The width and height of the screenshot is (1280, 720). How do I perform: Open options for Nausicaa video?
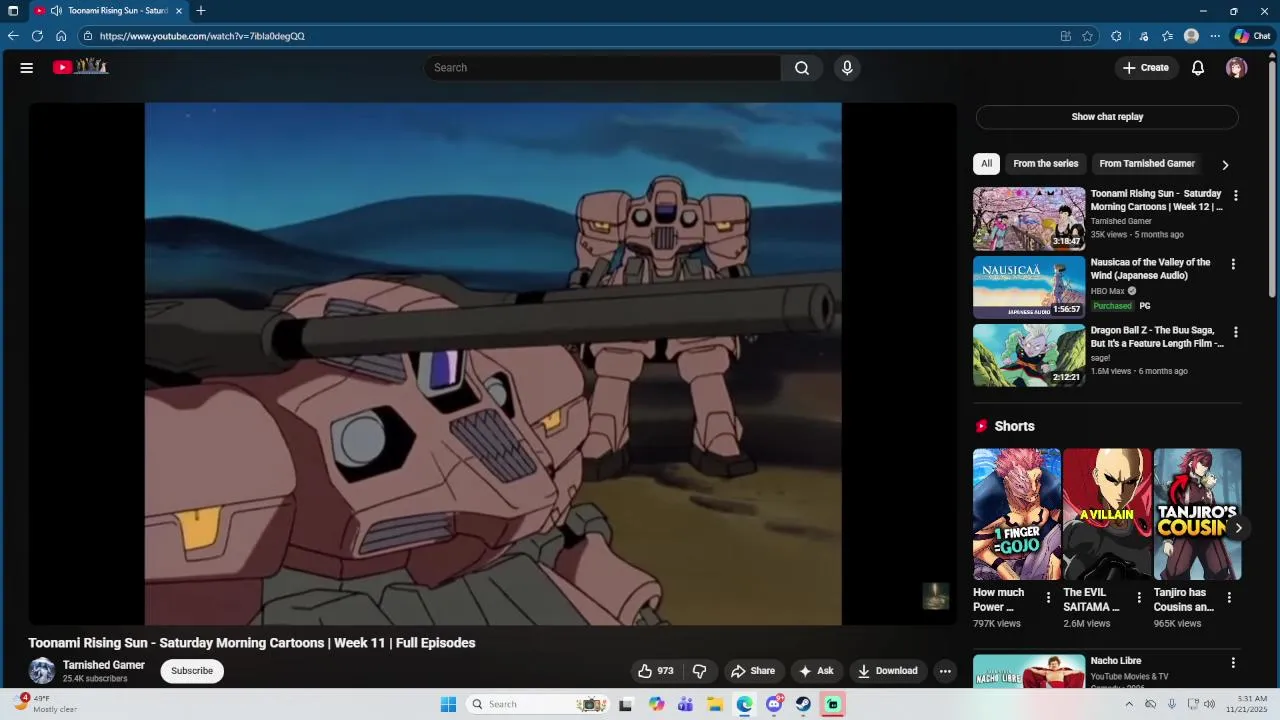1233,264
